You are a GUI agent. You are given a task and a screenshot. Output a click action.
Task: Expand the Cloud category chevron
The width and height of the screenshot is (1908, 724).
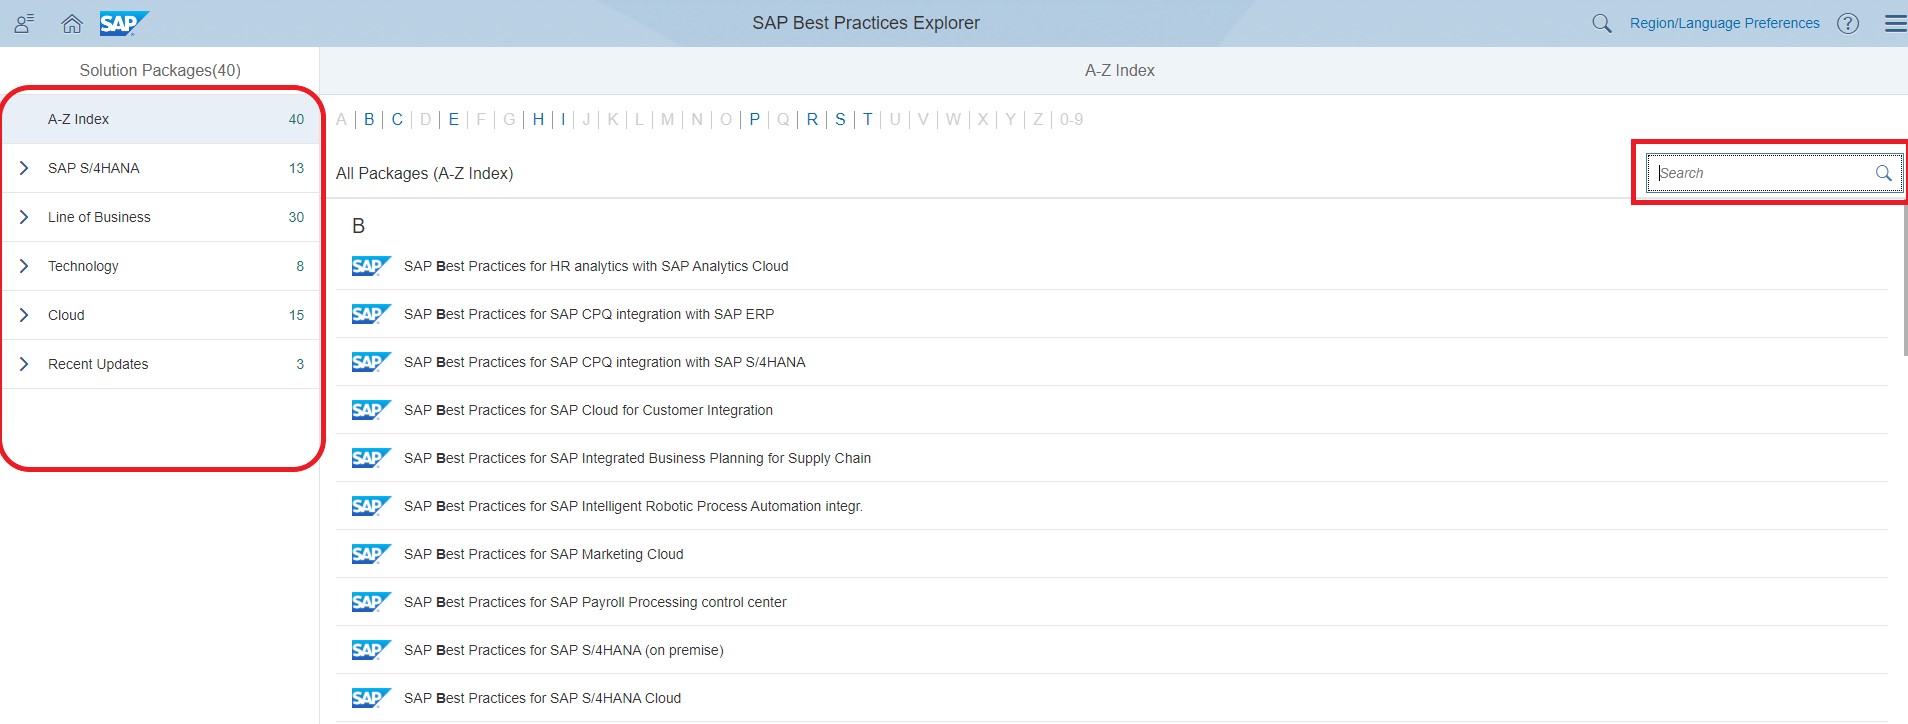(x=24, y=315)
